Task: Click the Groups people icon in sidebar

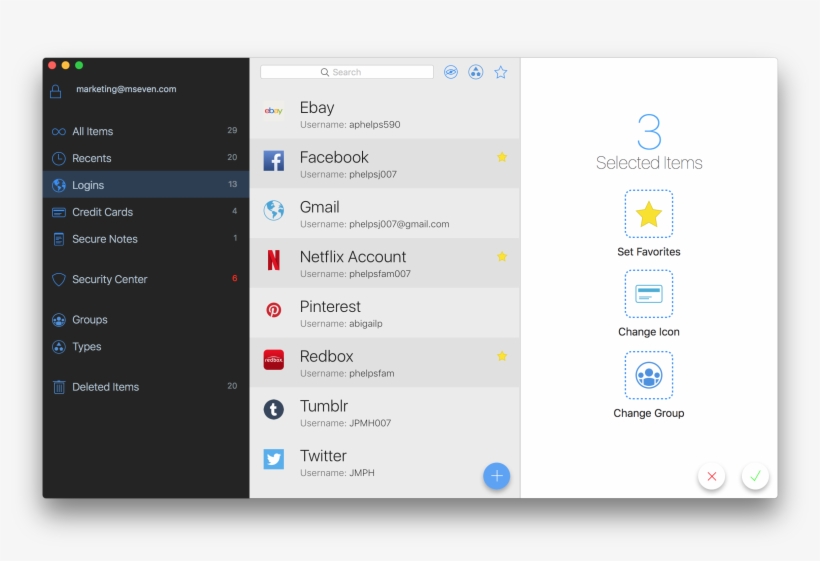Action: click(x=59, y=319)
